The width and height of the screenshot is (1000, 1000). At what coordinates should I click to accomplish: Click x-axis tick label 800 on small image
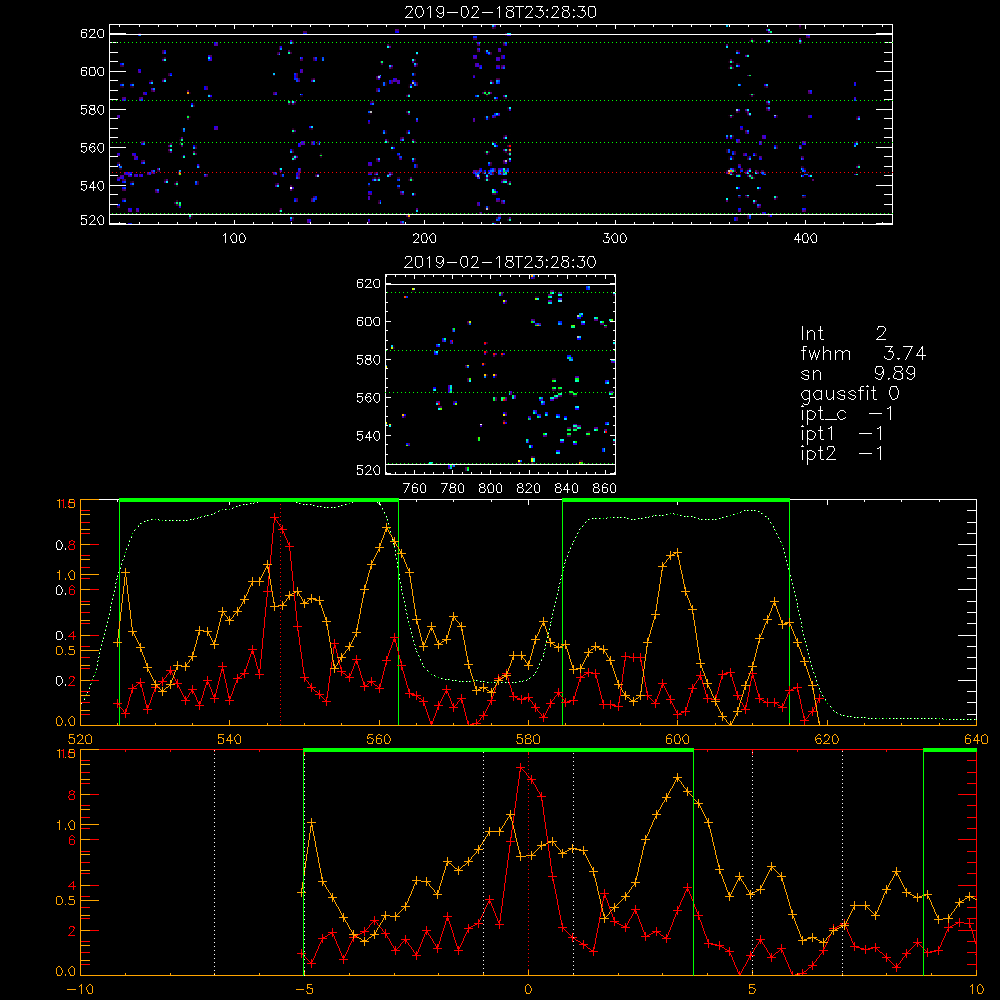click(490, 489)
